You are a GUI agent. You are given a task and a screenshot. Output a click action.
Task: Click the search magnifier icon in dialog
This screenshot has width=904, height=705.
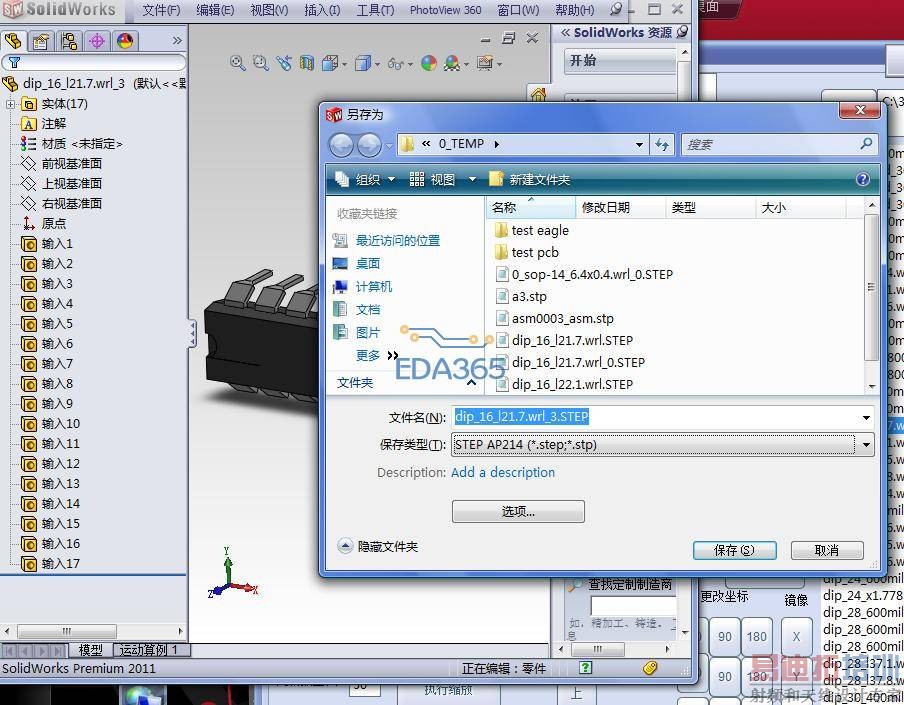pos(866,144)
